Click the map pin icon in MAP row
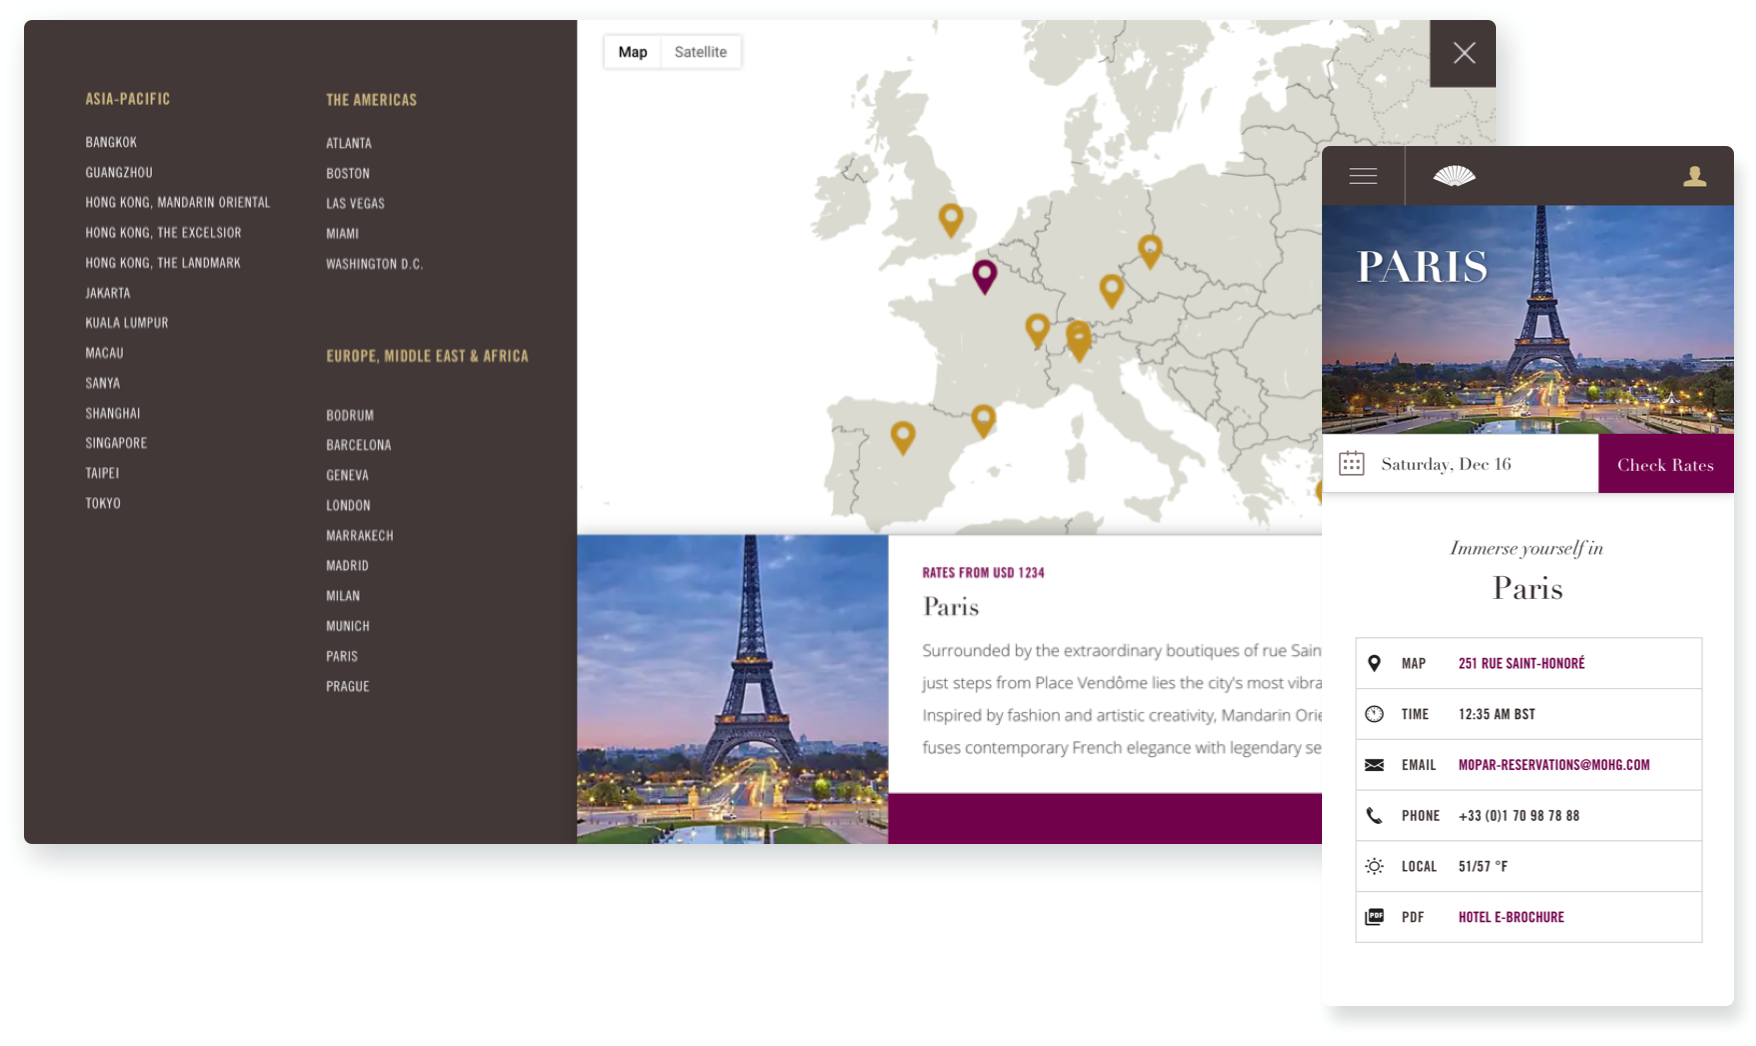 point(1374,663)
